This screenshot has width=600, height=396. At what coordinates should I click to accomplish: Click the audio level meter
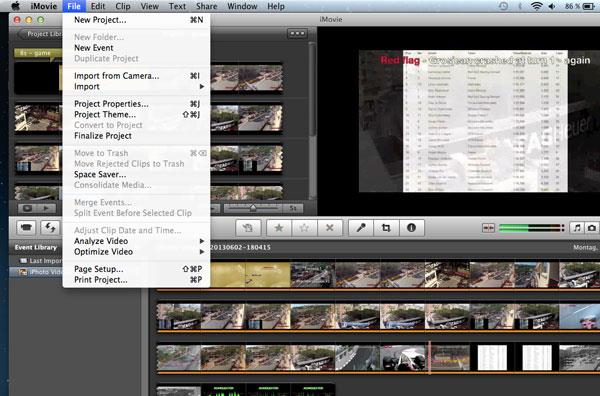(532, 228)
